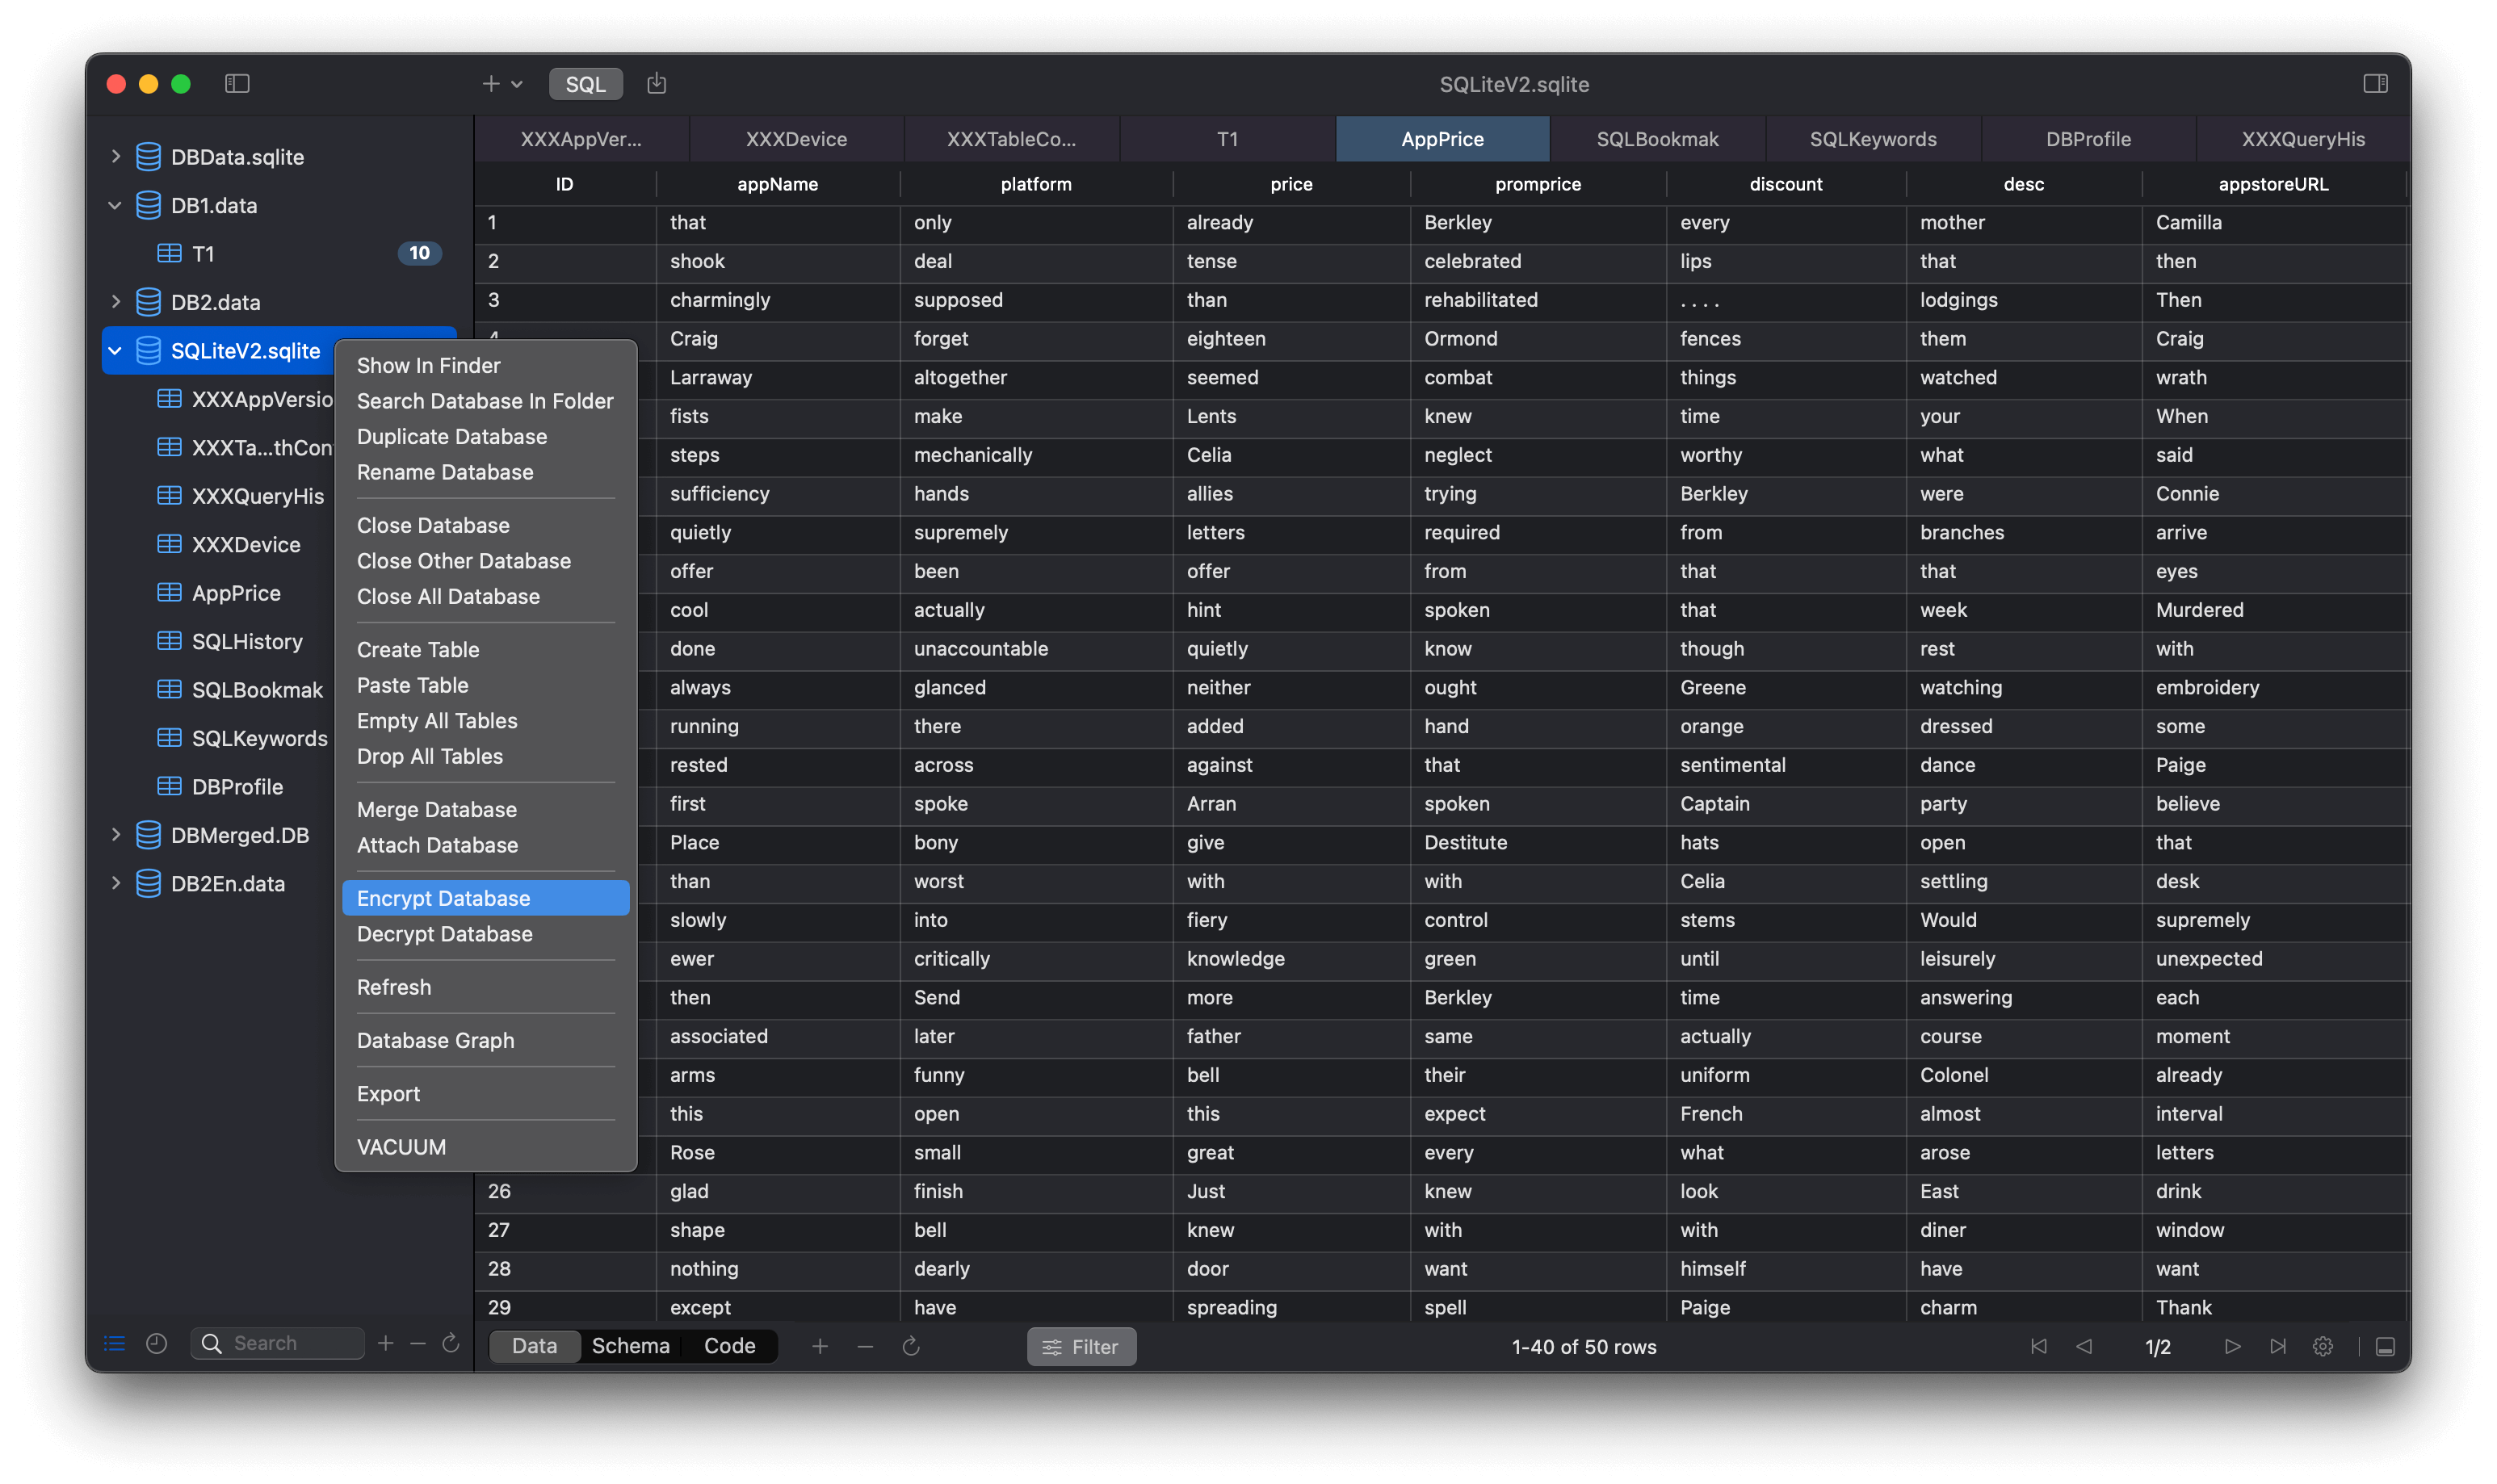Image resolution: width=2497 pixels, height=1484 pixels.
Task: Expand the DBData.sqlite database tree
Action: coord(115,156)
